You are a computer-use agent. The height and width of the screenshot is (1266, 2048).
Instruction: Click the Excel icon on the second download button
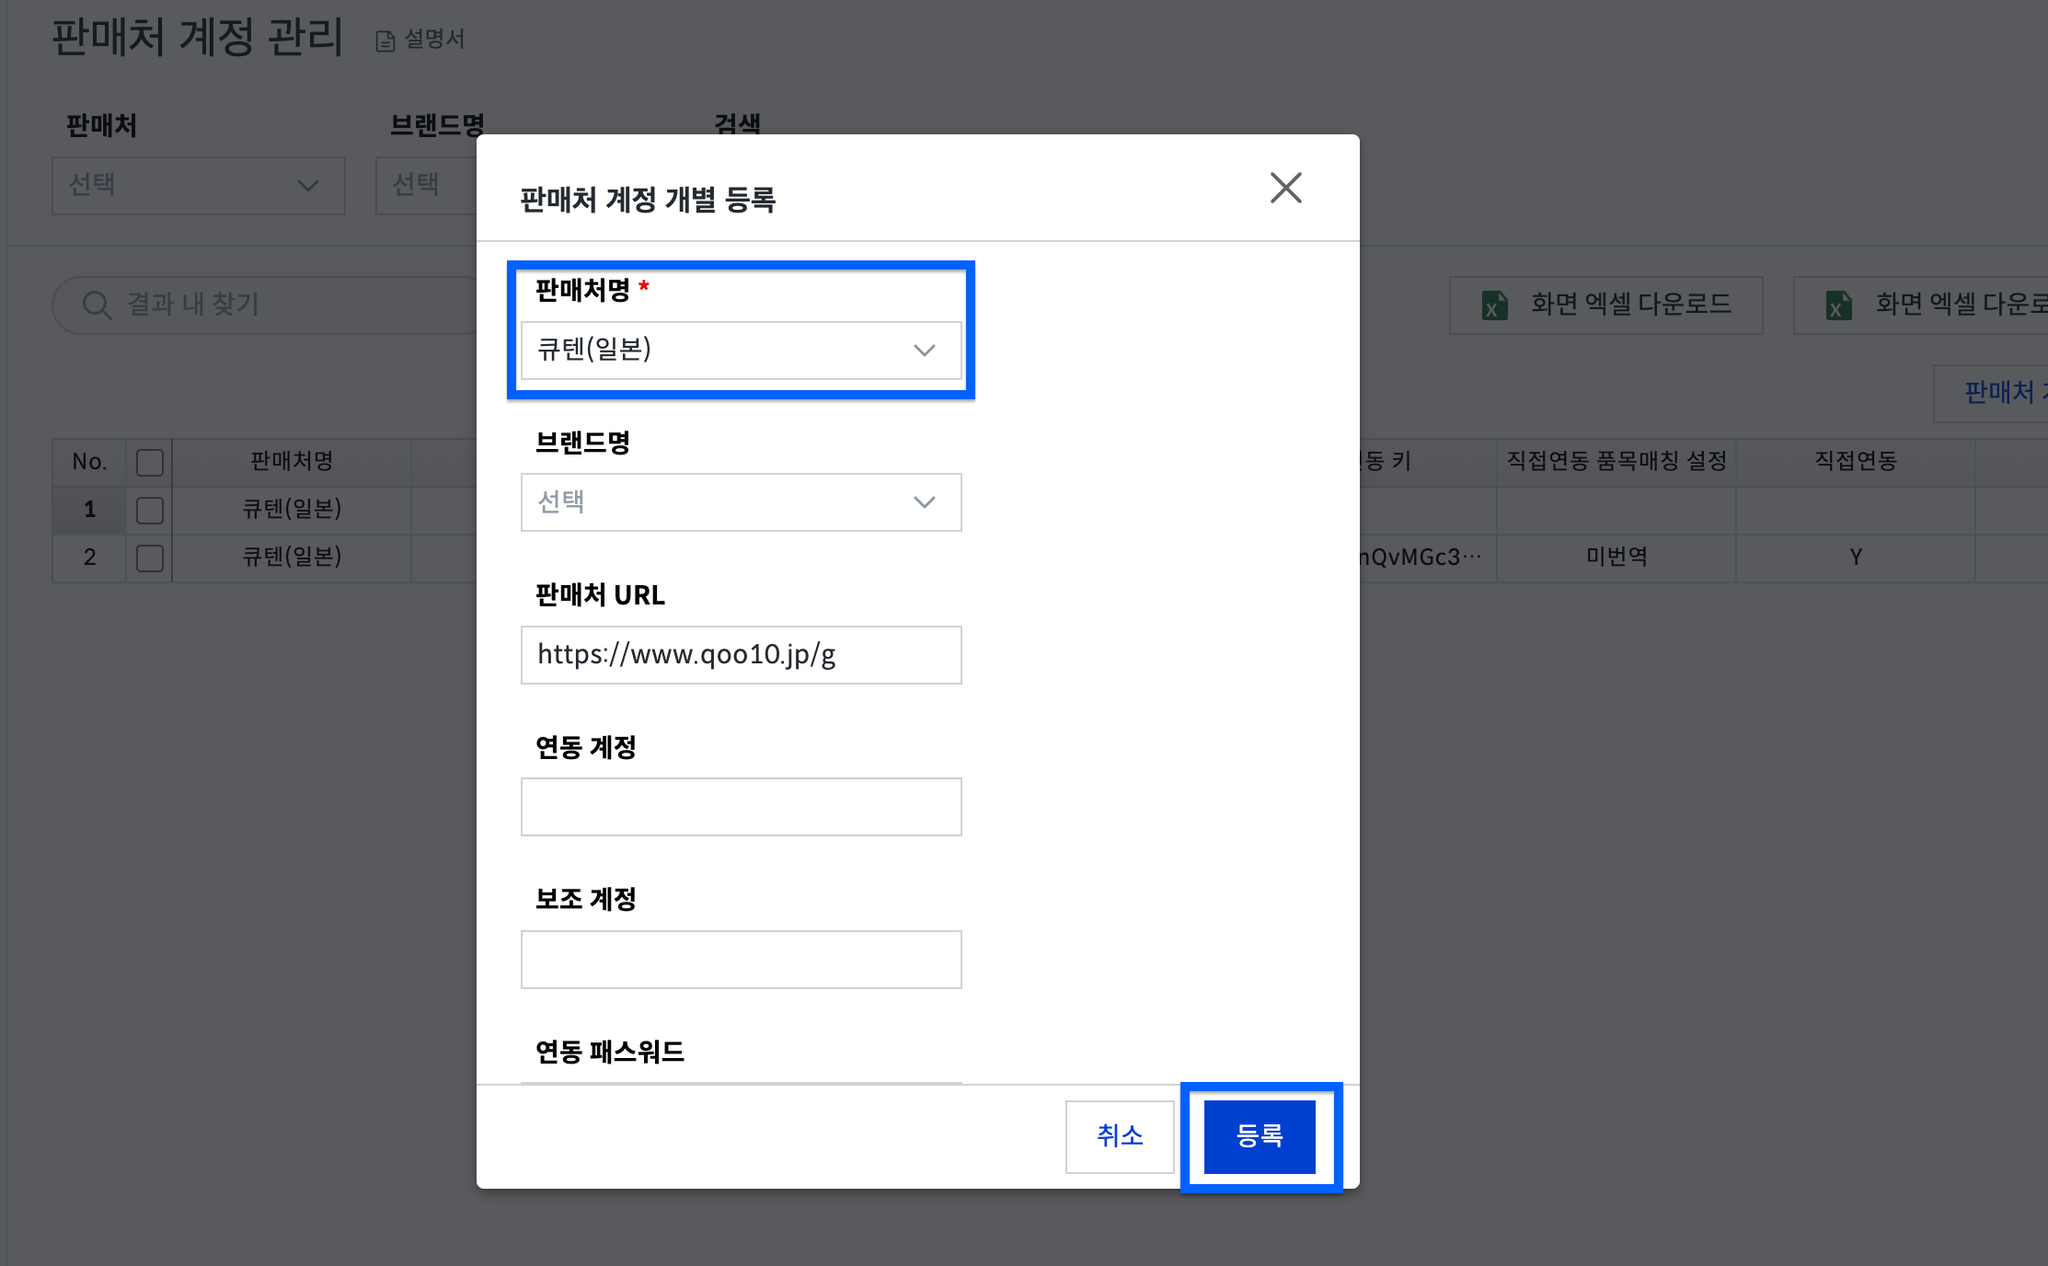(x=1838, y=305)
